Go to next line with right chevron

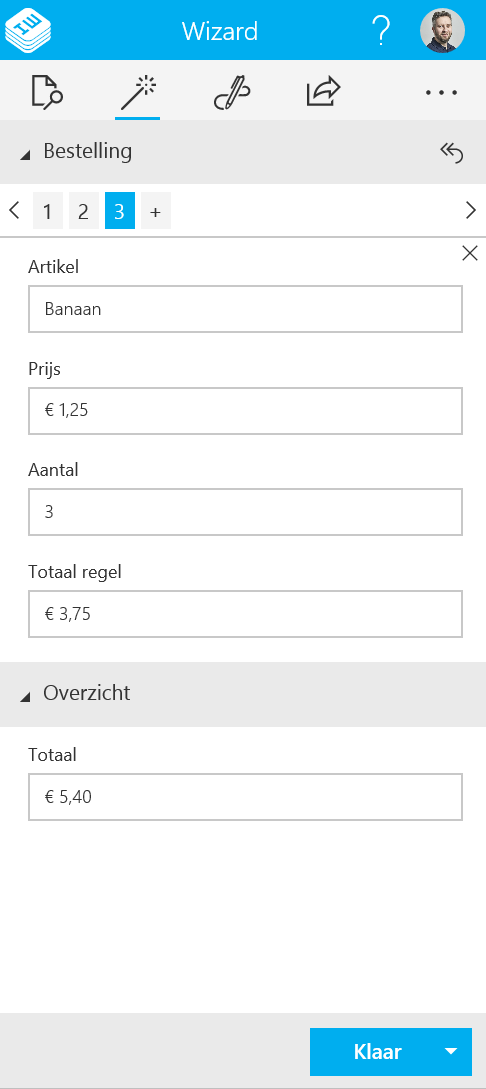pos(471,210)
